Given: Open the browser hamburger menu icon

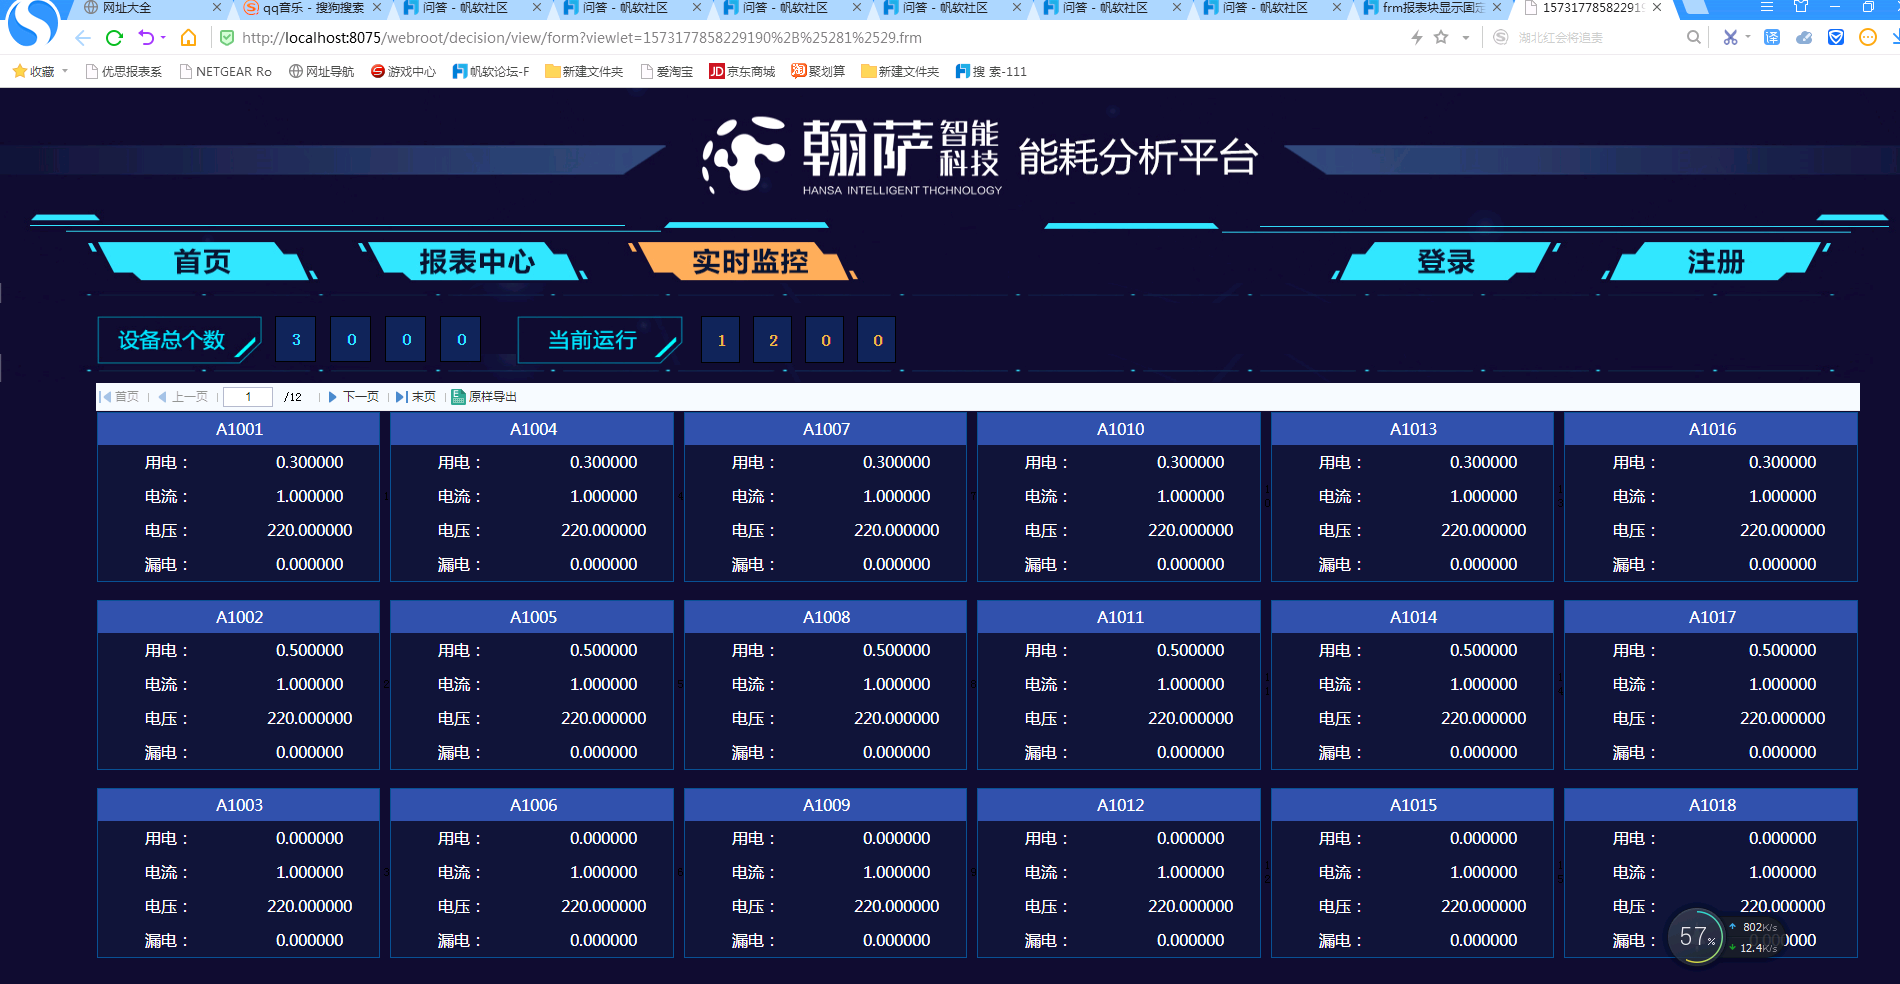Looking at the screenshot, I should [x=1767, y=7].
